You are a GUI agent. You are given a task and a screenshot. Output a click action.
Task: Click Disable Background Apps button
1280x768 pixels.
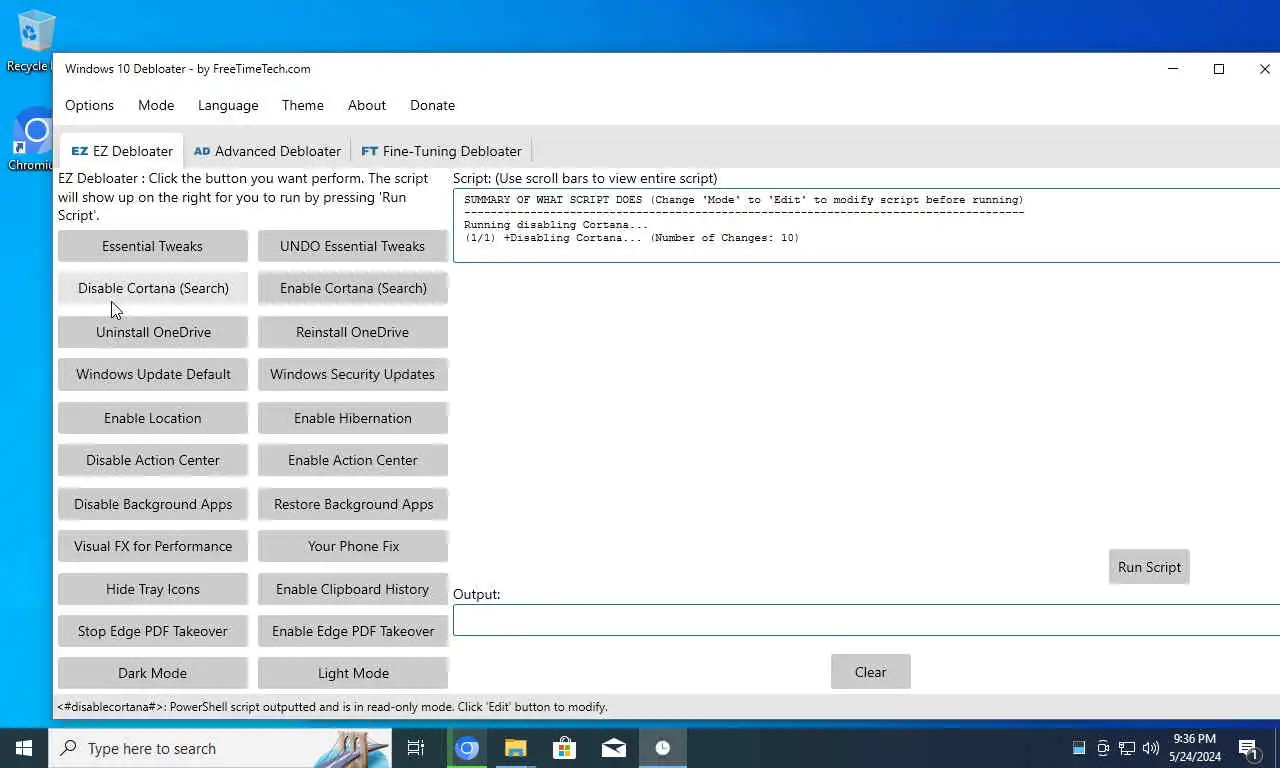click(152, 504)
